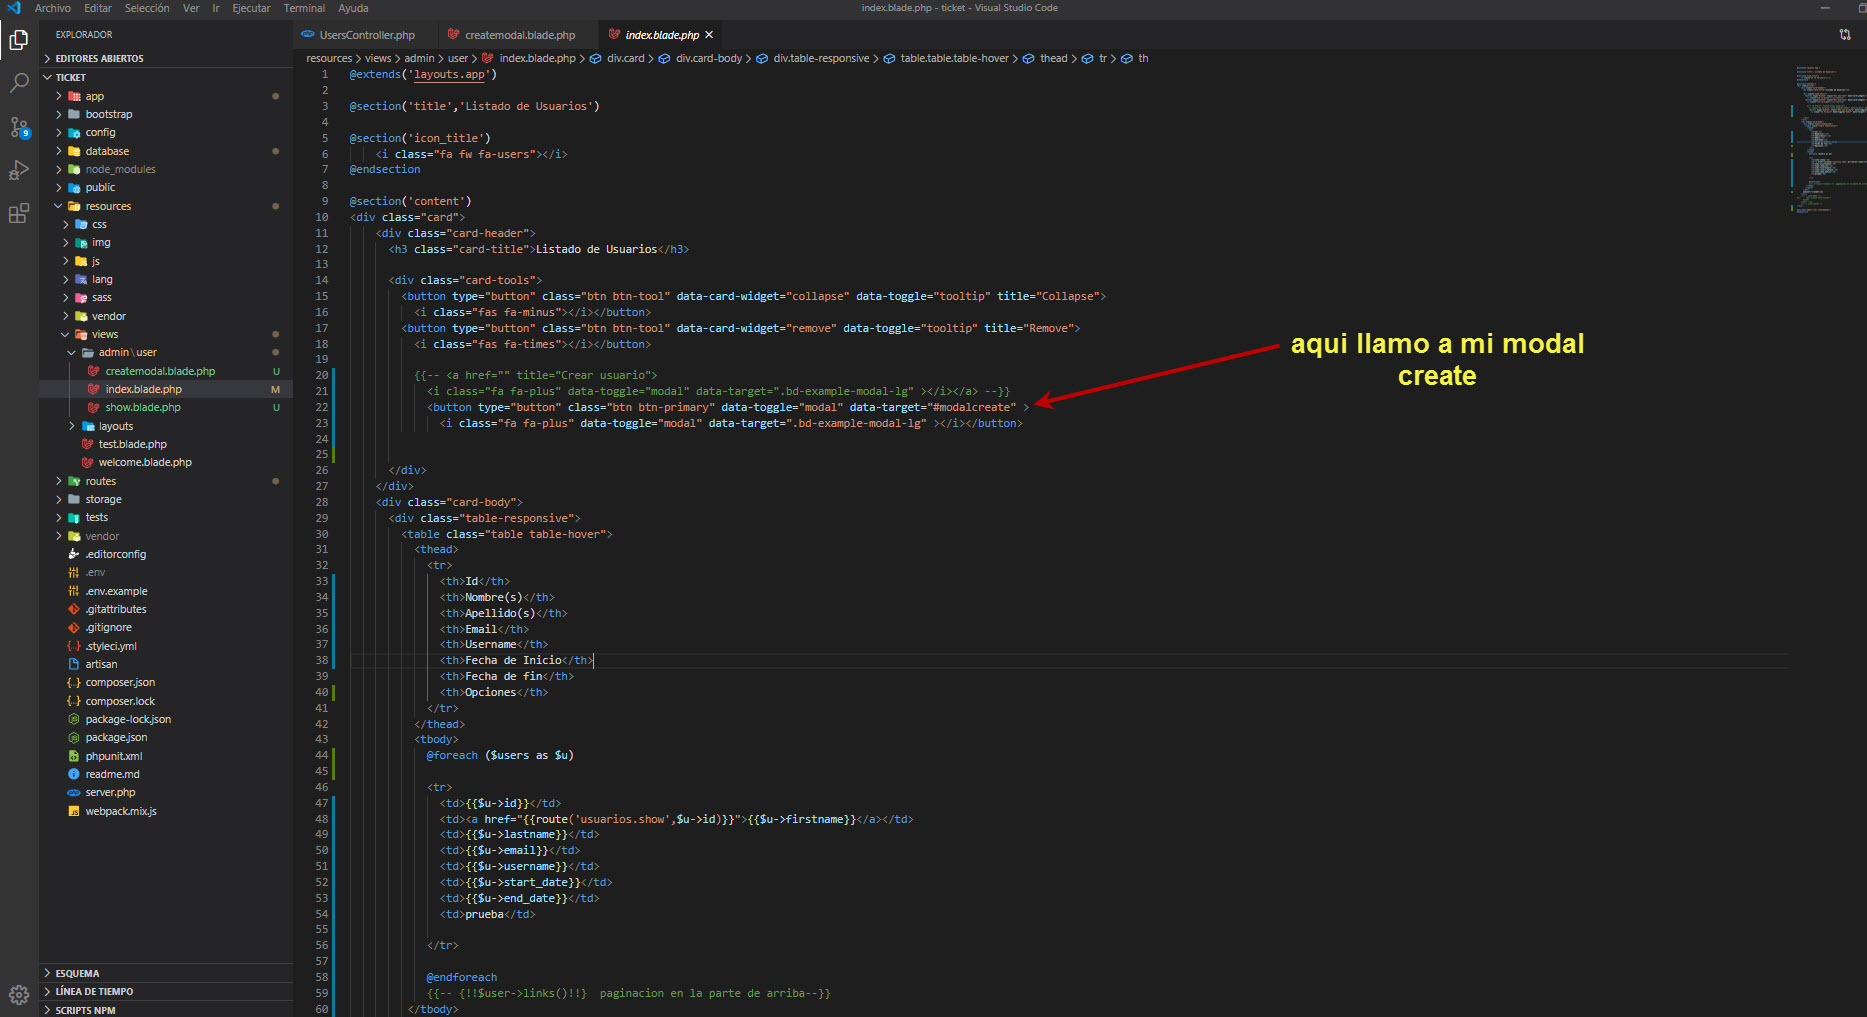Open the Editar menu
Viewport: 1867px width, 1017px height.
click(98, 8)
